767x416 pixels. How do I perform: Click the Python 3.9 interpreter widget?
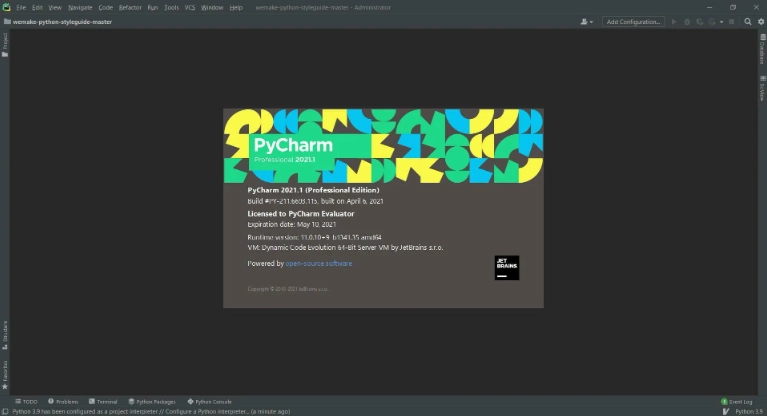click(x=749, y=412)
